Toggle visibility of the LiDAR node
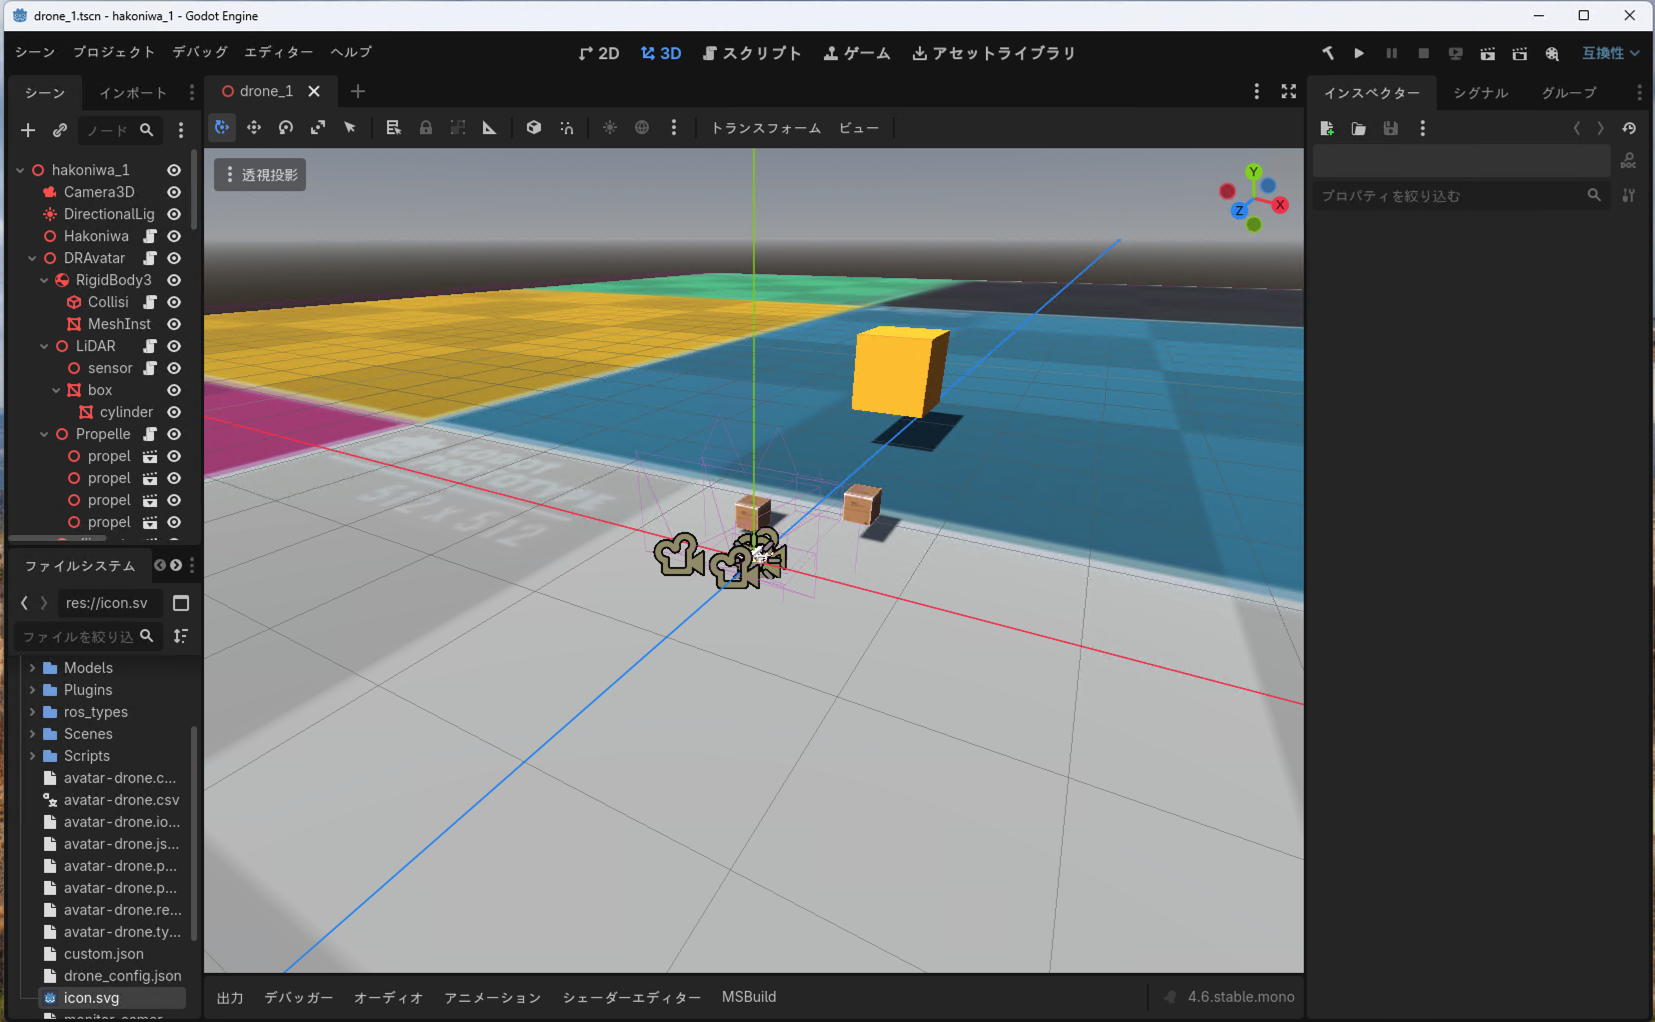1655x1022 pixels. pos(173,346)
